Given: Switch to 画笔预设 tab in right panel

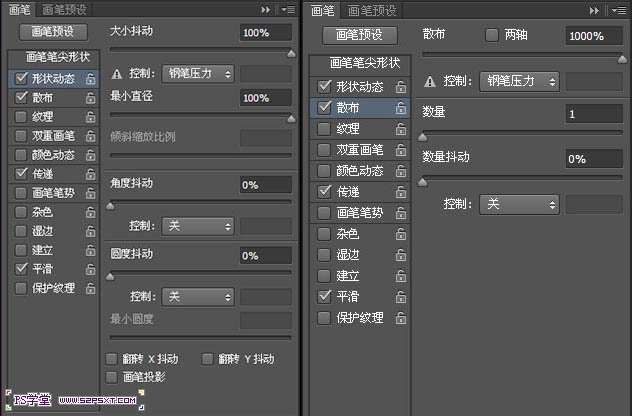Looking at the screenshot, I should click(372, 10).
